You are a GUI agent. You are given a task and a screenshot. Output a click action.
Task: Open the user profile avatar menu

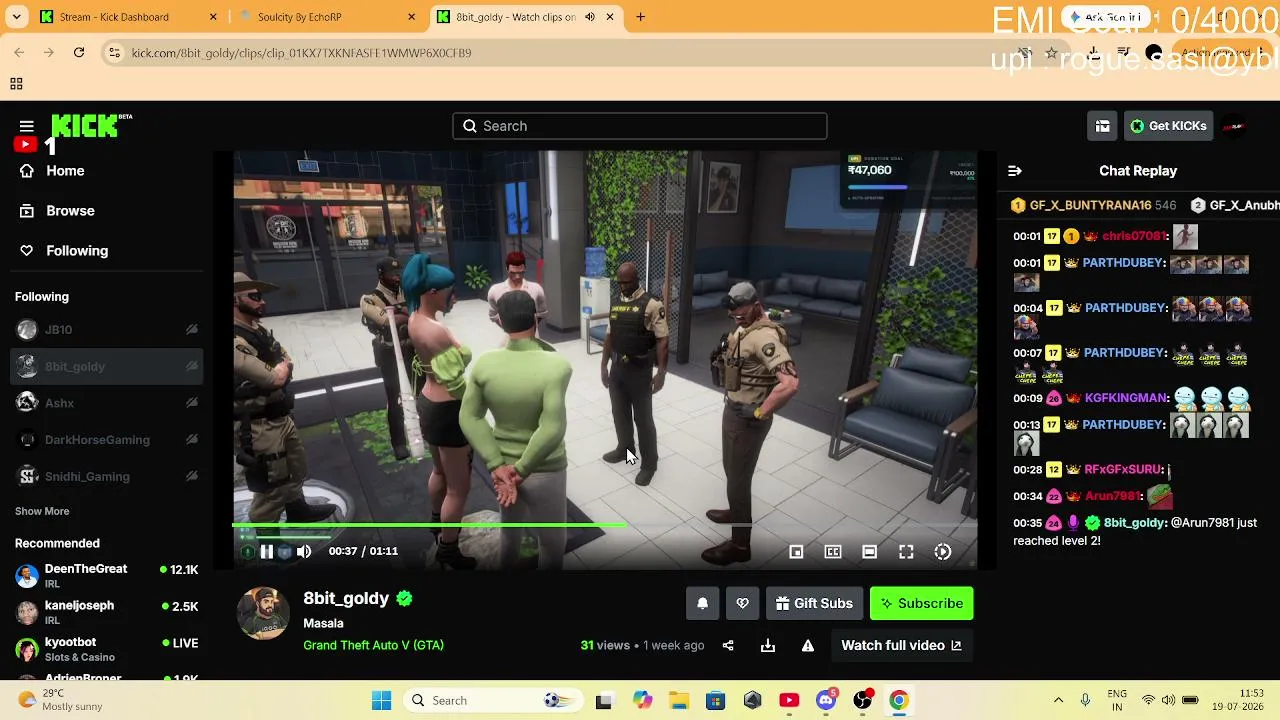pyautogui.click(x=1234, y=126)
